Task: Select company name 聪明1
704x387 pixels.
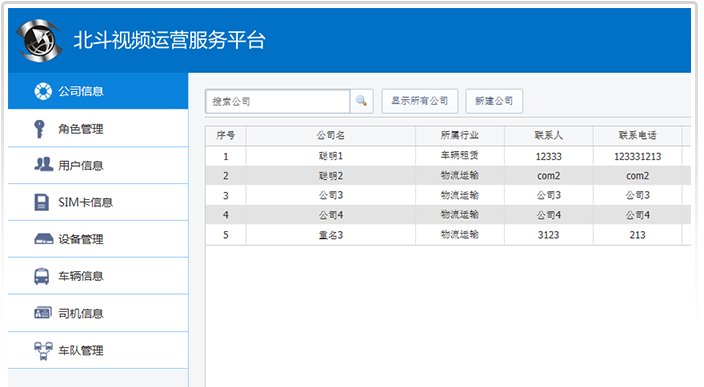Action: click(x=331, y=156)
